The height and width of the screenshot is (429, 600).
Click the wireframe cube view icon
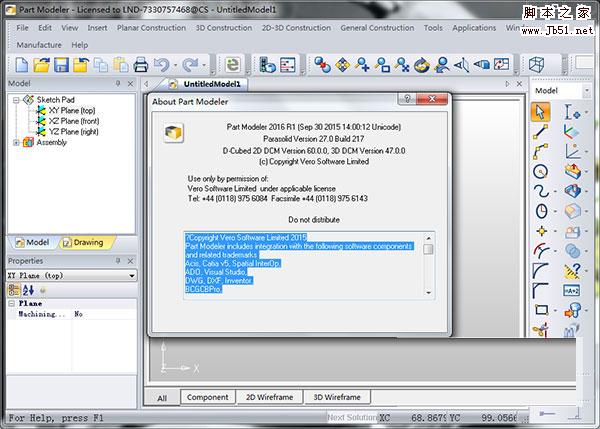click(x=536, y=65)
